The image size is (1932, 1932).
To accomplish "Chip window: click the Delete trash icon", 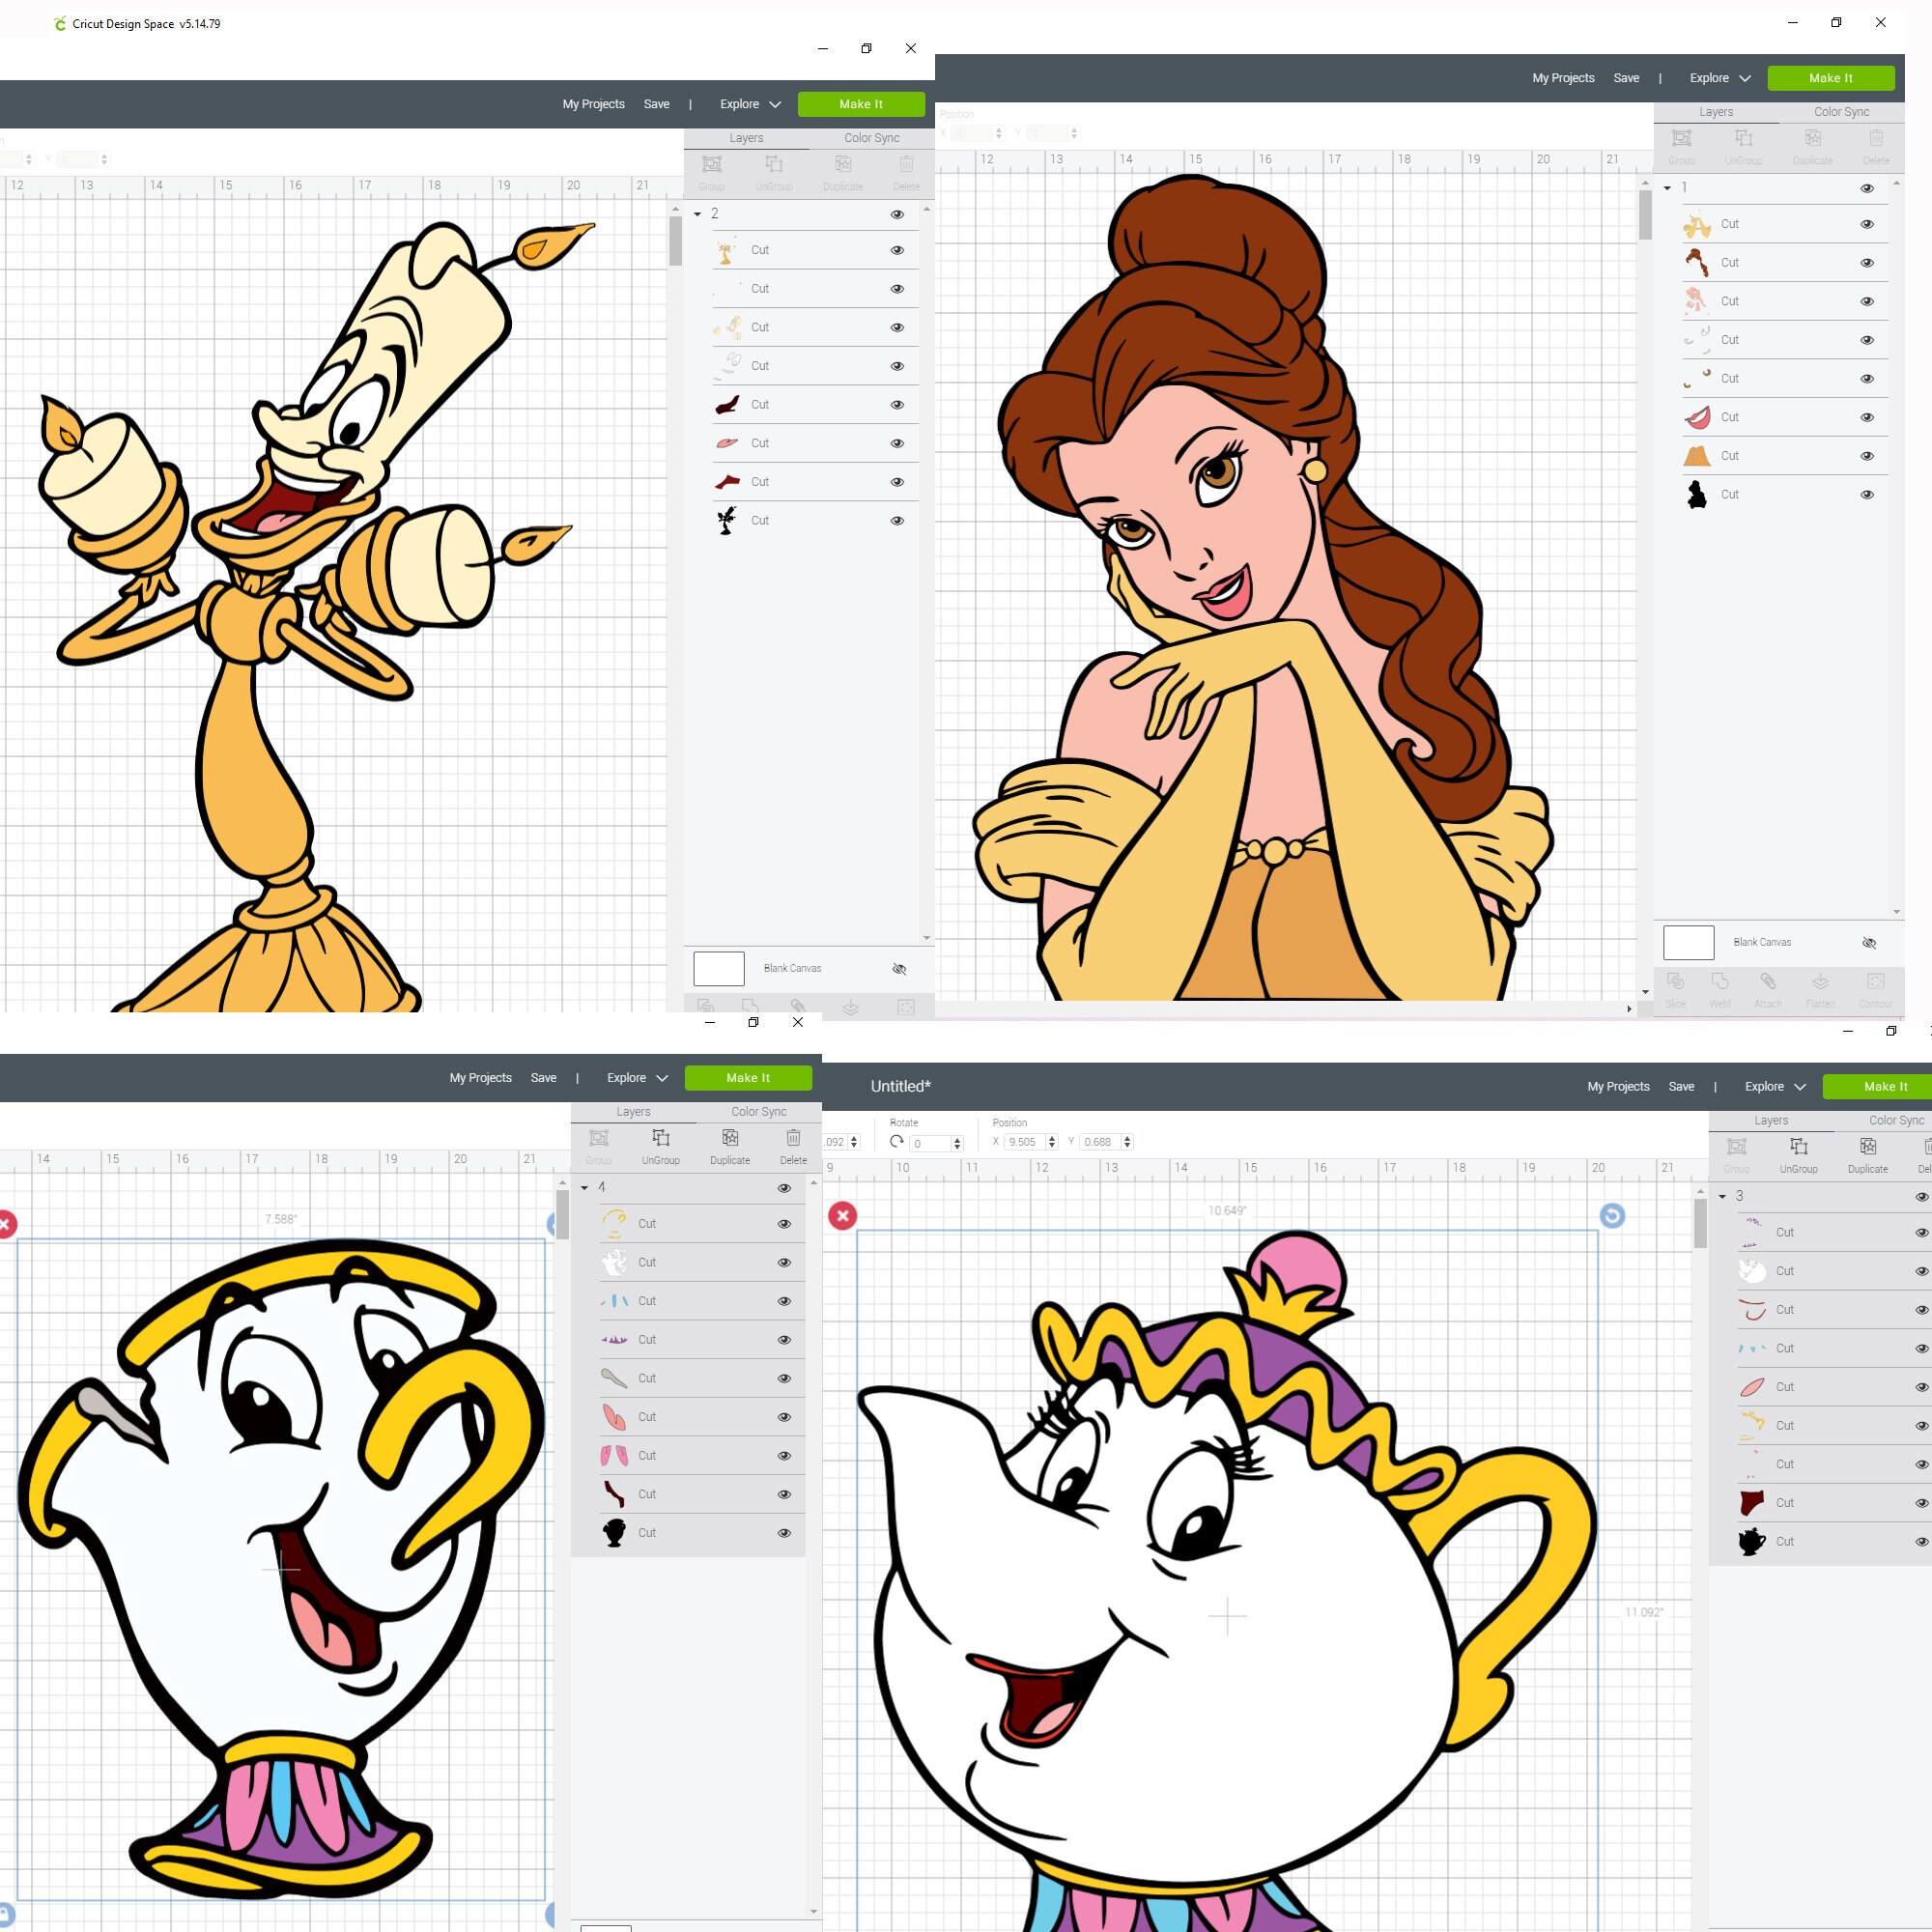I will (x=793, y=1138).
